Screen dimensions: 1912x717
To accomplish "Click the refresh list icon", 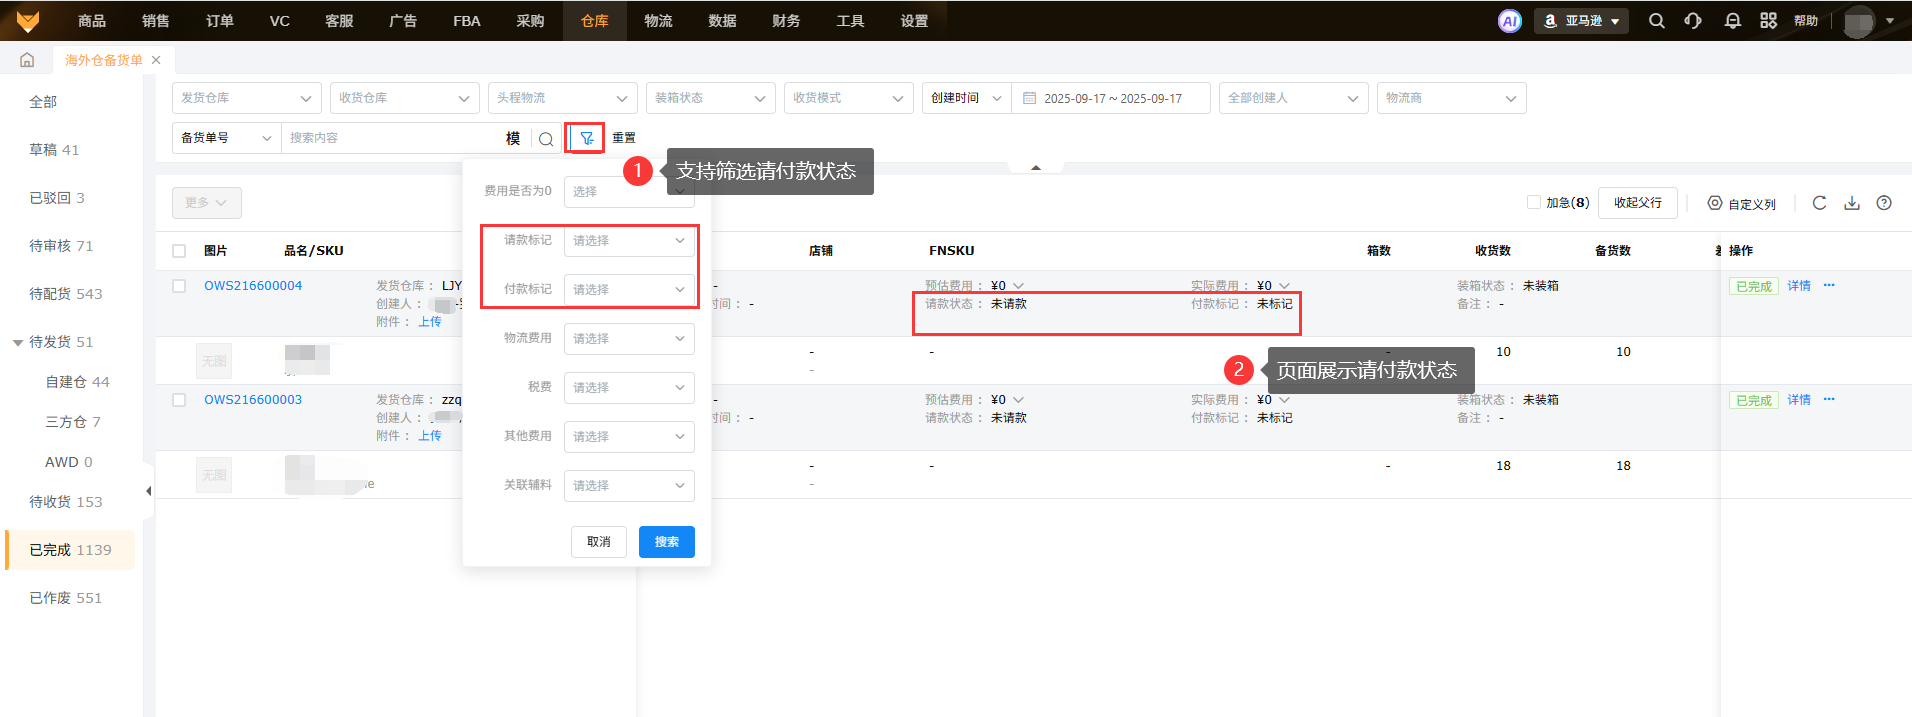I will [x=1819, y=203].
